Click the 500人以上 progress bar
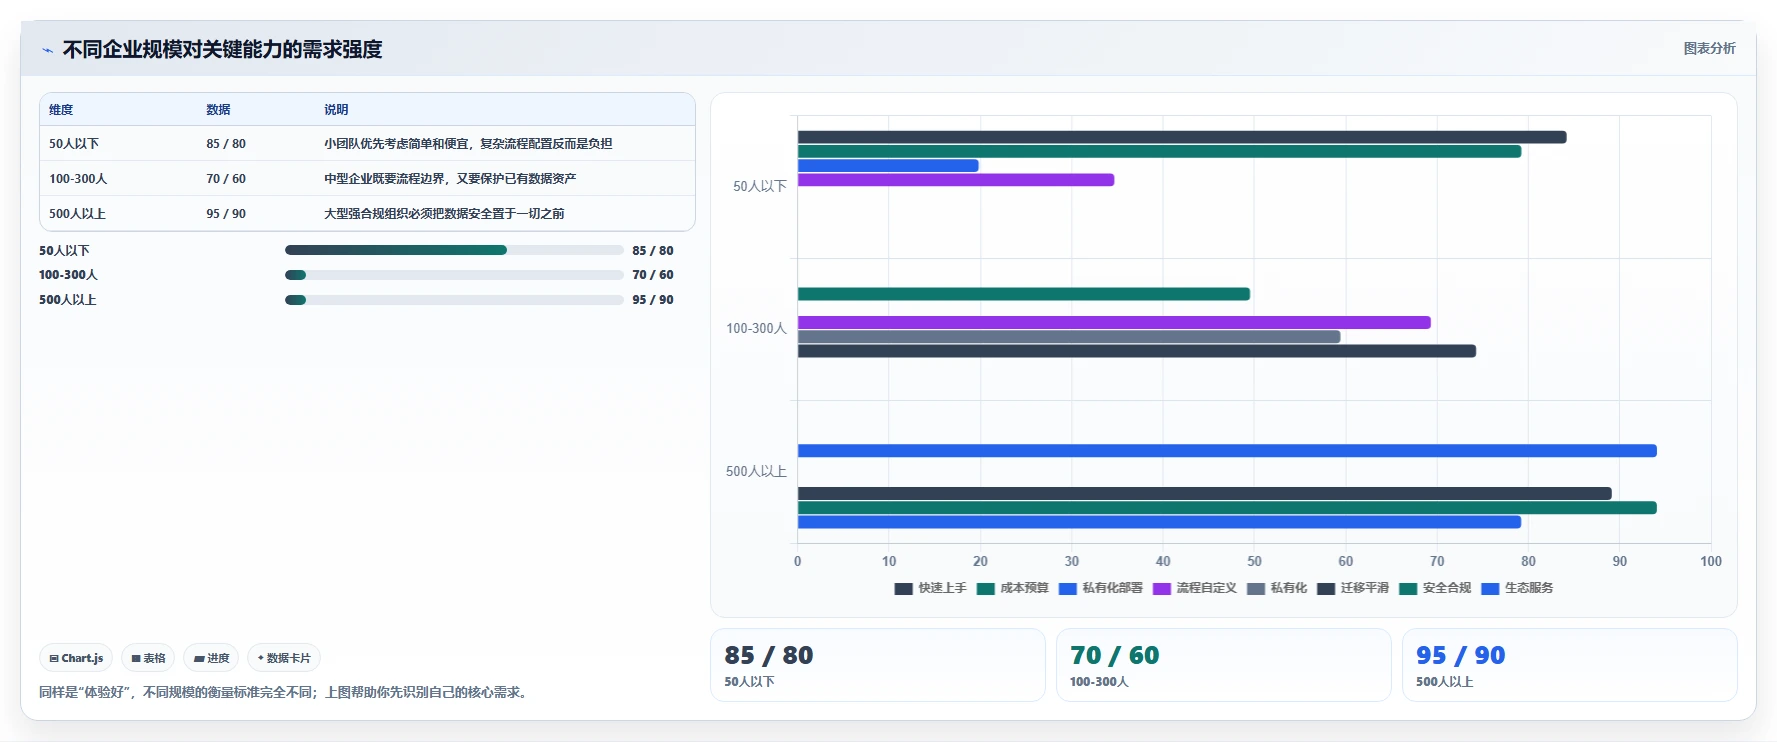Screen dimensions: 1777x742 coord(454,300)
